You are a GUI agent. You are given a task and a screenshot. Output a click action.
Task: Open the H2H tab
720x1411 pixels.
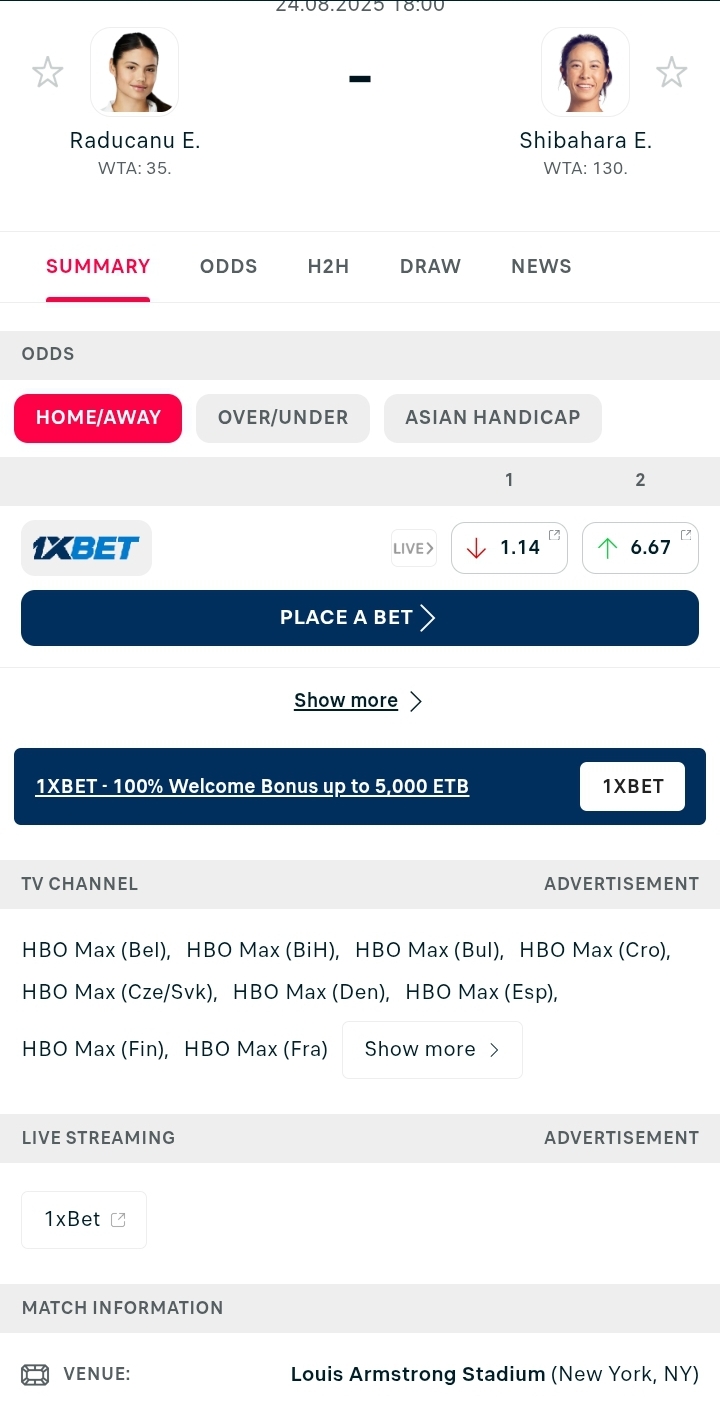[x=328, y=266]
